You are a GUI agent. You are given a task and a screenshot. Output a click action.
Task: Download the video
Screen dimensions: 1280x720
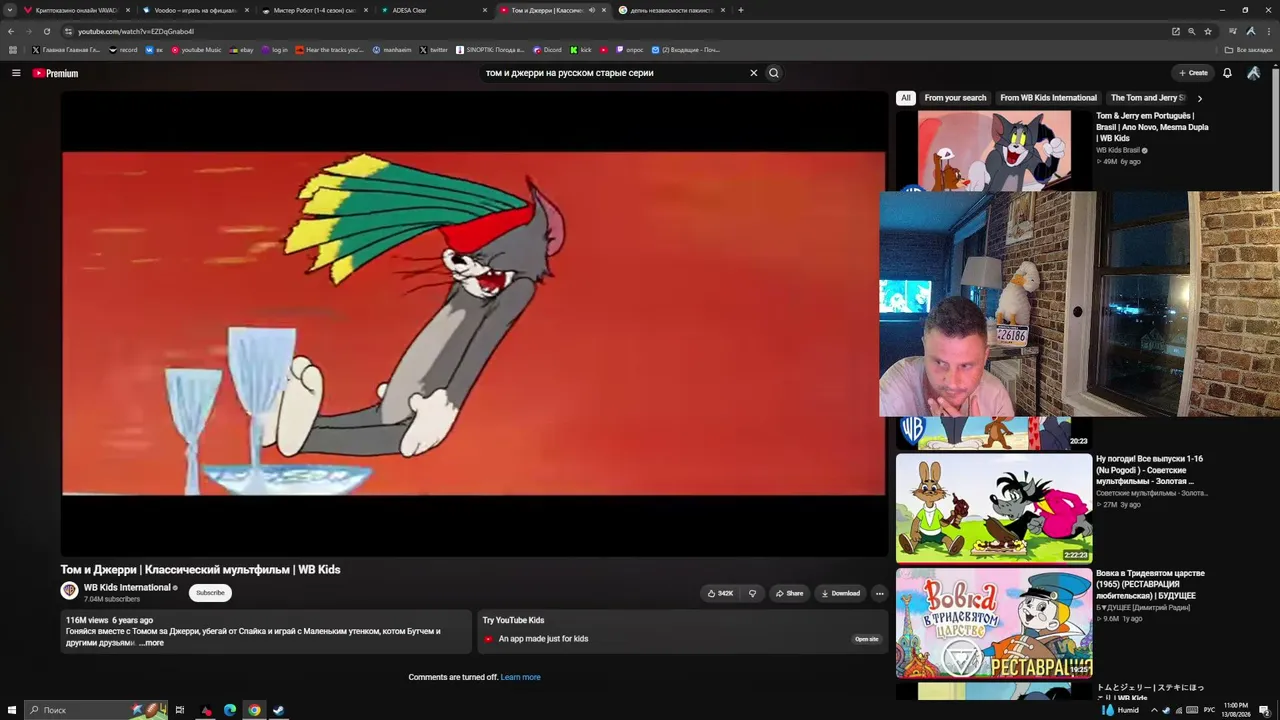click(840, 593)
